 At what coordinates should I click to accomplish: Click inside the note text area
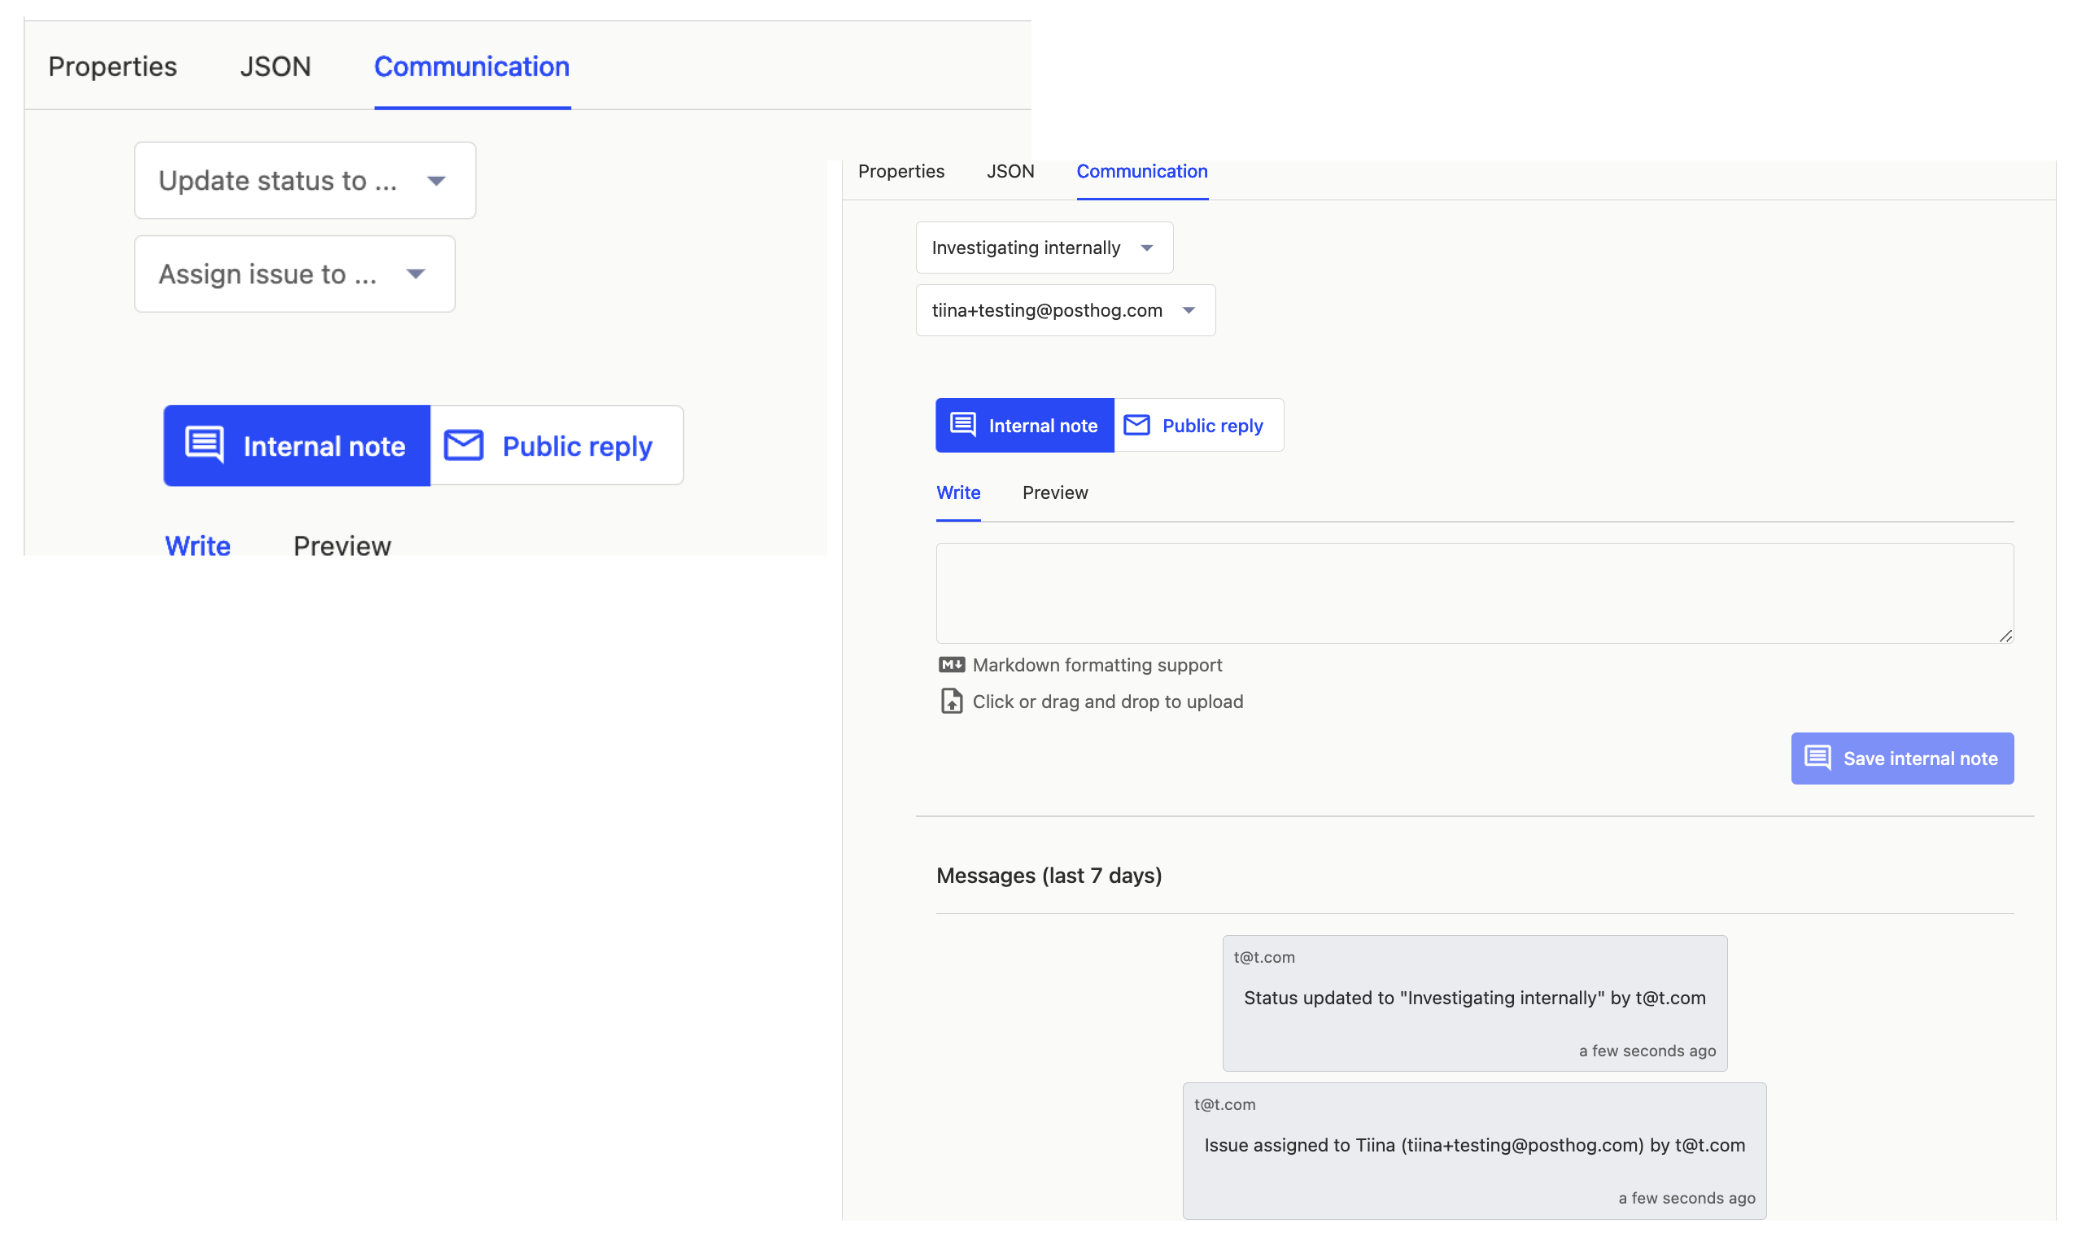click(x=1473, y=593)
